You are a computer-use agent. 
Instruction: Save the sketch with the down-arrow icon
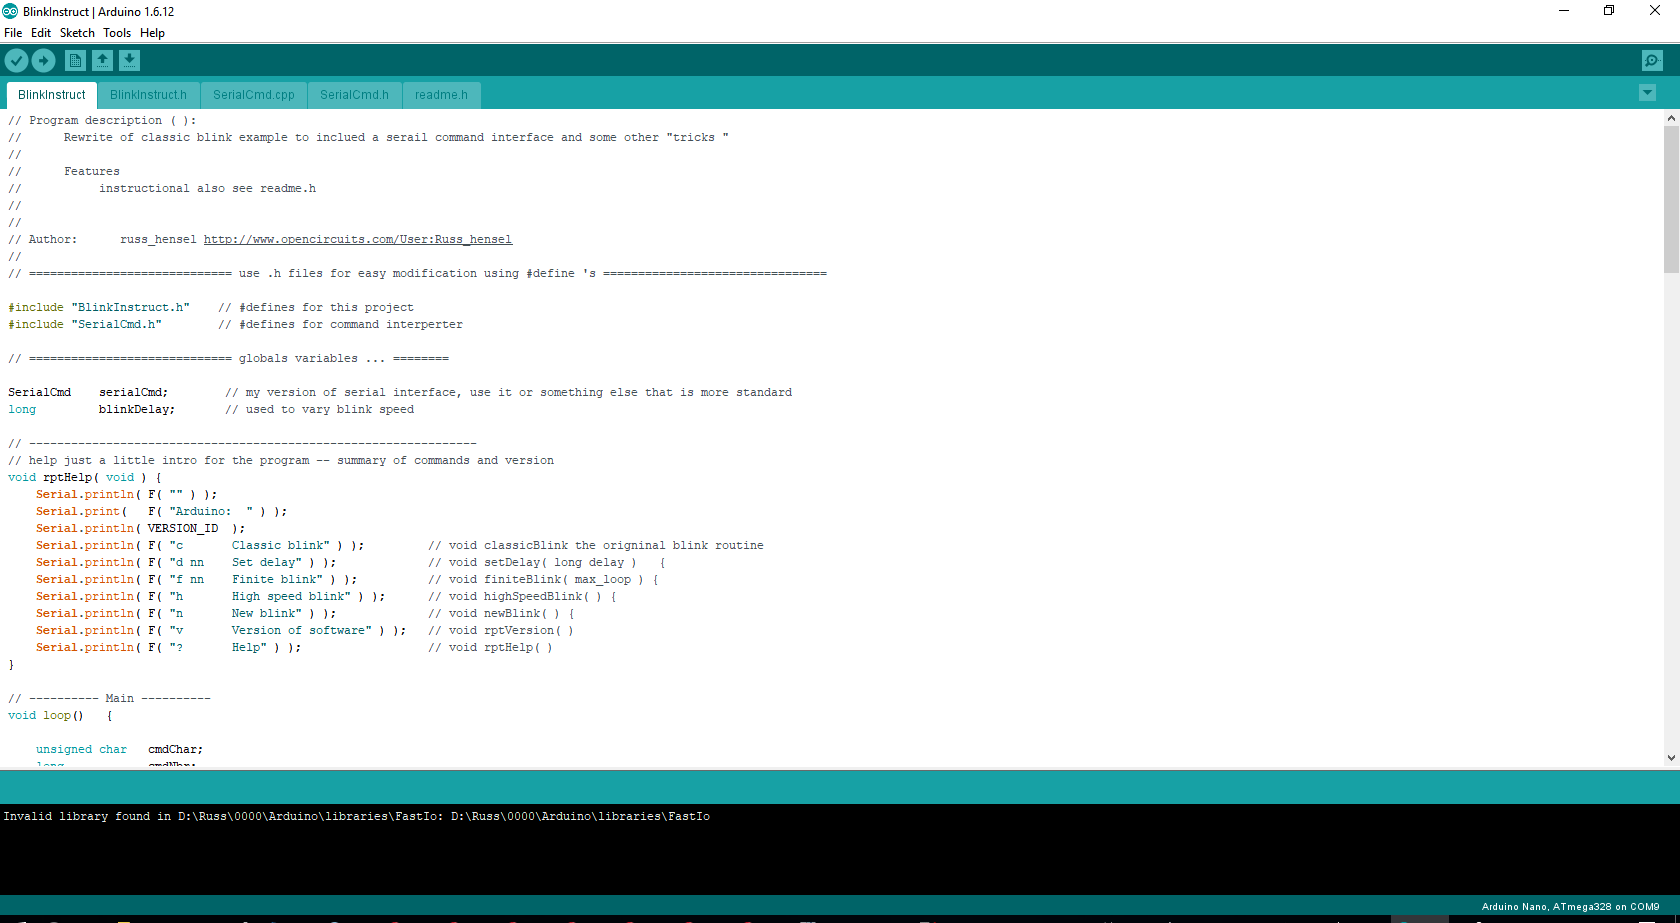[x=129, y=61]
